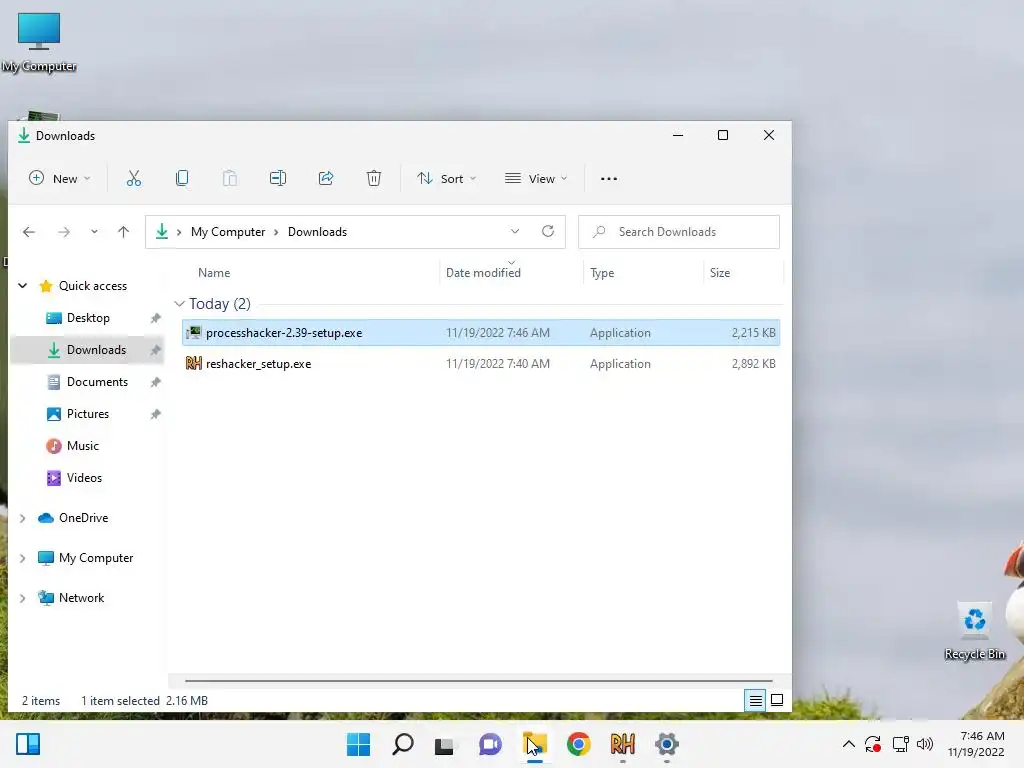The image size is (1024, 768).
Task: Click File Explorer taskbar icon
Action: (x=535, y=744)
